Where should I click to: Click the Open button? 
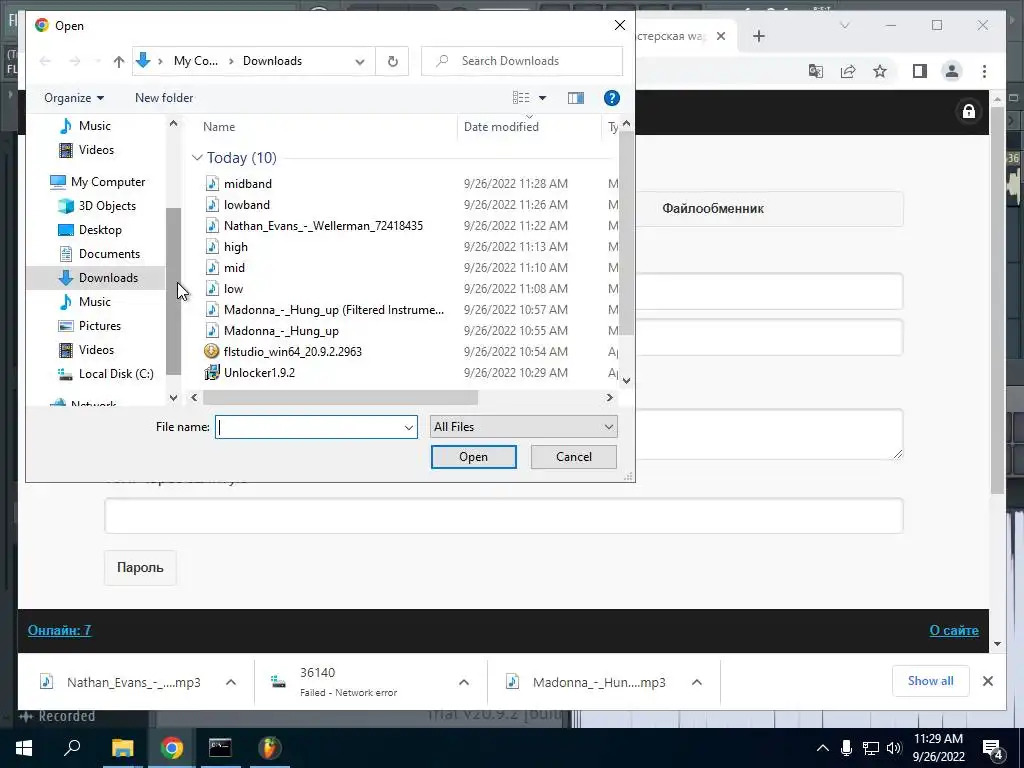click(473, 457)
